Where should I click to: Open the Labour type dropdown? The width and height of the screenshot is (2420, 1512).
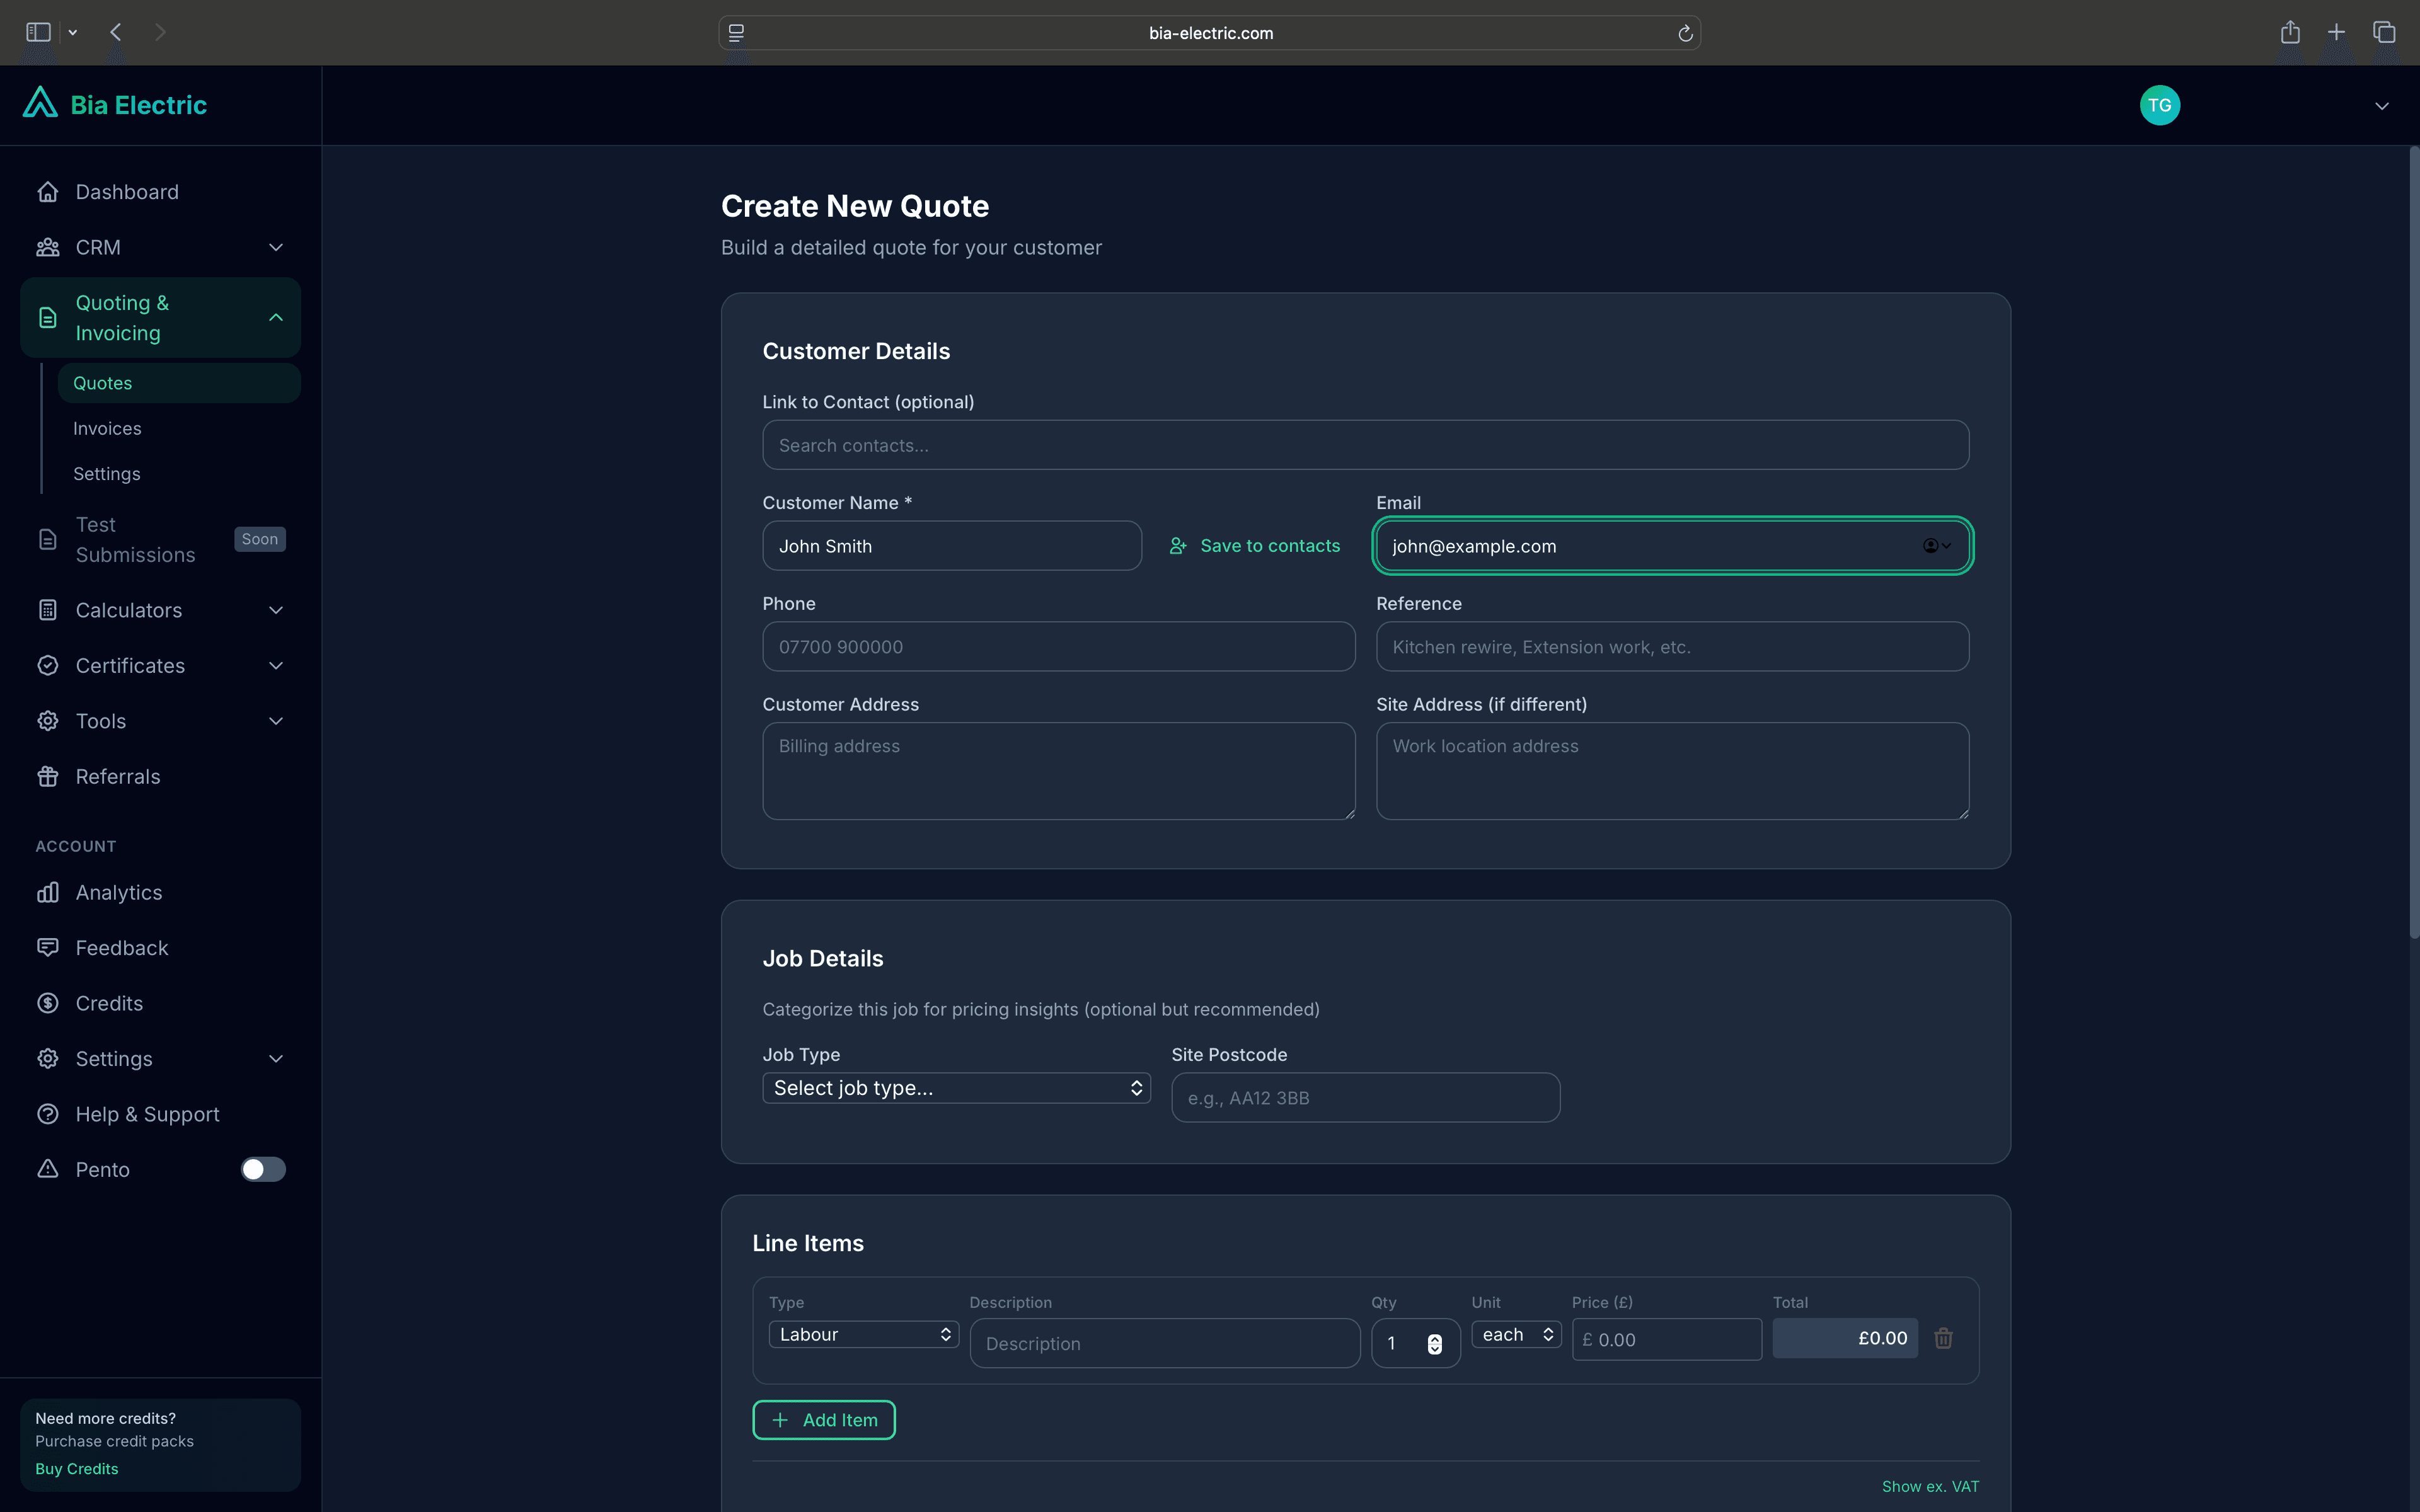coord(863,1334)
